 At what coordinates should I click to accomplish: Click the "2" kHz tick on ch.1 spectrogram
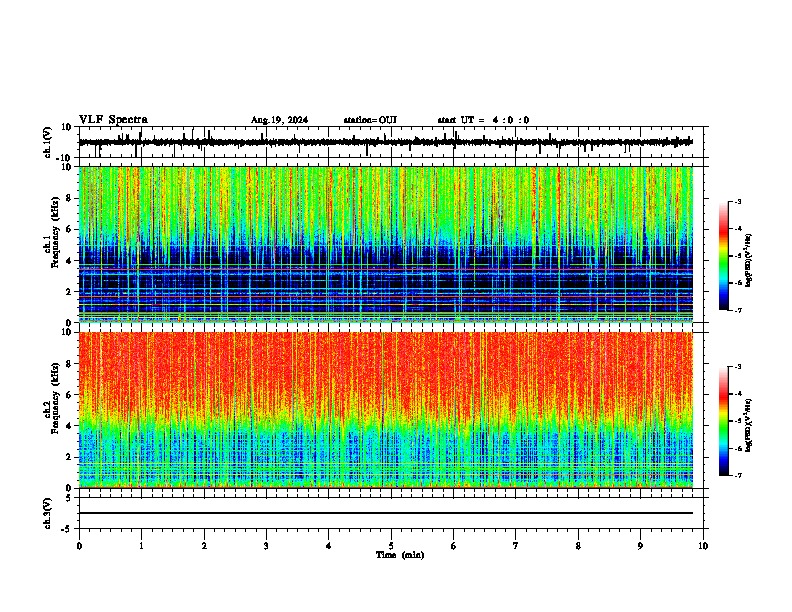(70, 292)
